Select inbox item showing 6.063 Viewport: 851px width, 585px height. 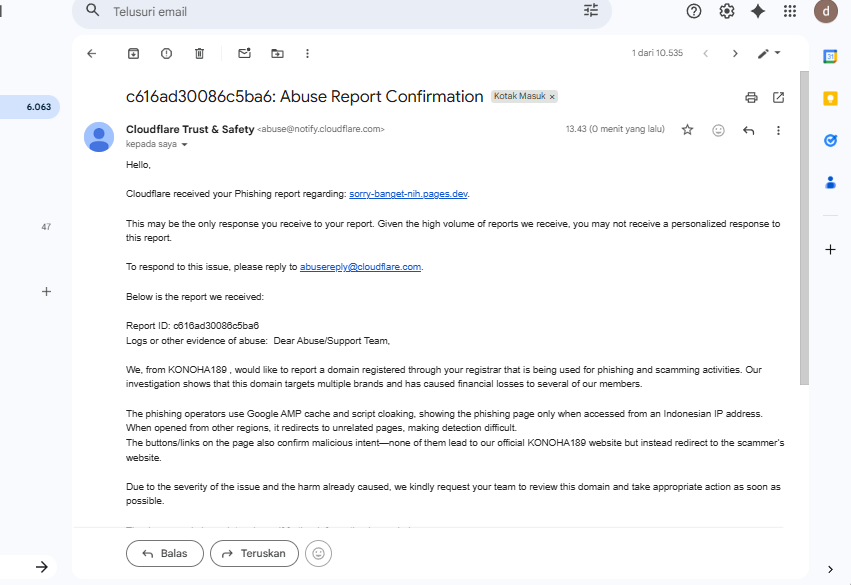30,107
